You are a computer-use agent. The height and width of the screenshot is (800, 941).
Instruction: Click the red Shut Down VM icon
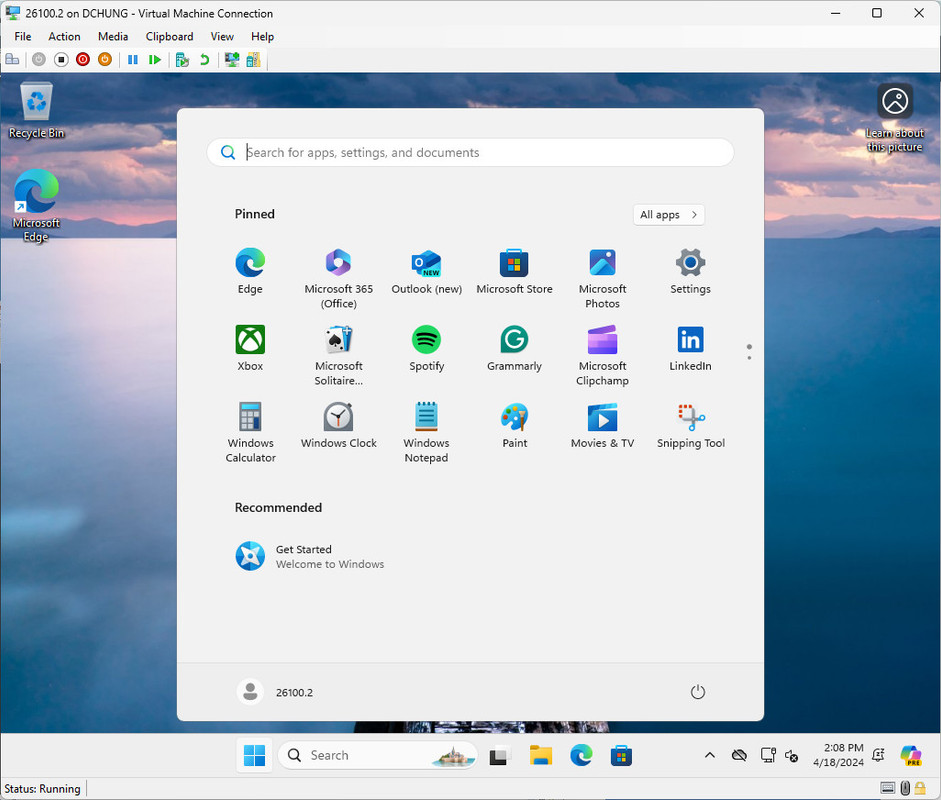pos(83,59)
